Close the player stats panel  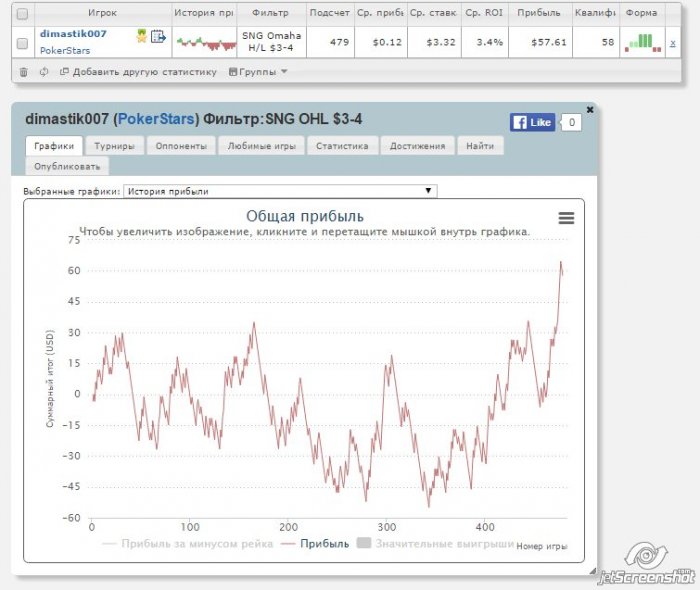[590, 109]
